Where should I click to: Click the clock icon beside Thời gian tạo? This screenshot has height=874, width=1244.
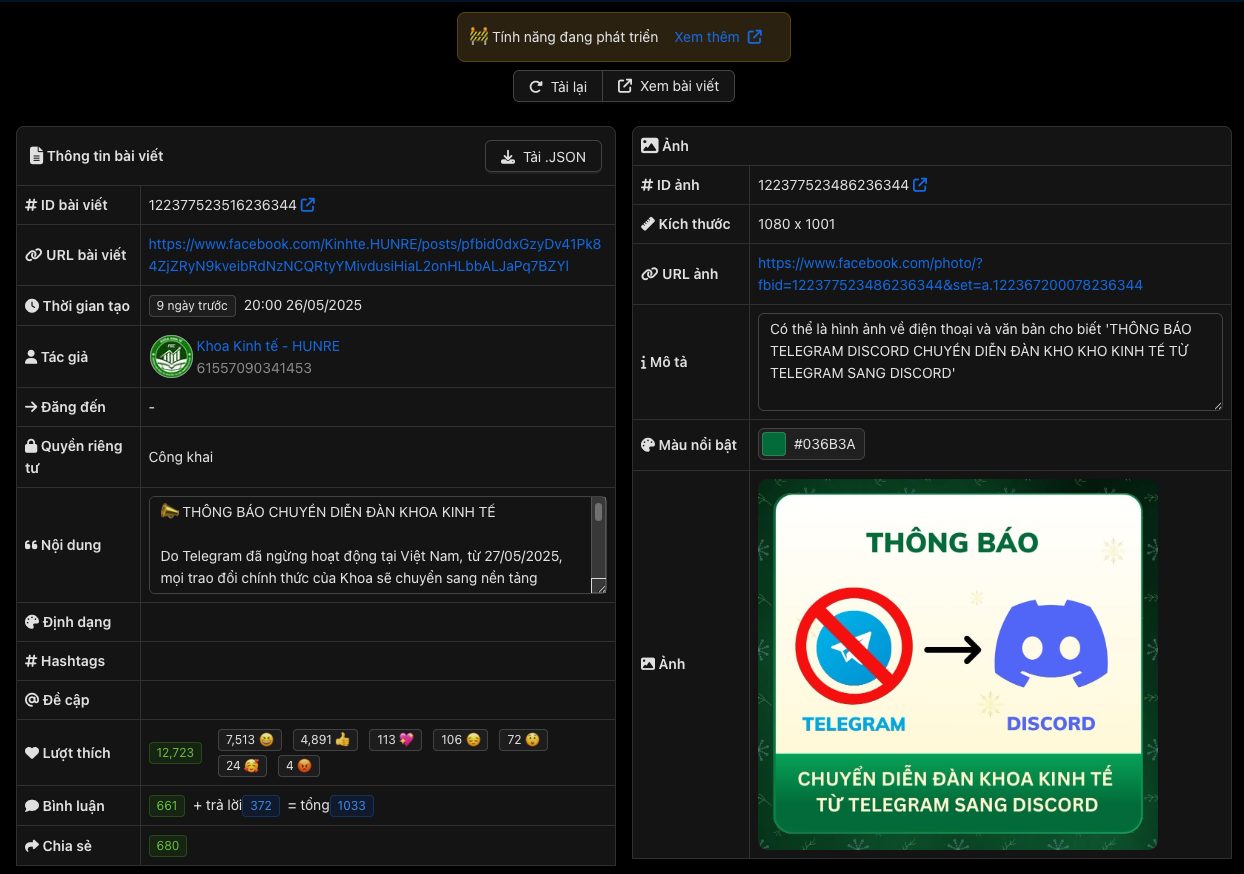pyautogui.click(x=32, y=306)
